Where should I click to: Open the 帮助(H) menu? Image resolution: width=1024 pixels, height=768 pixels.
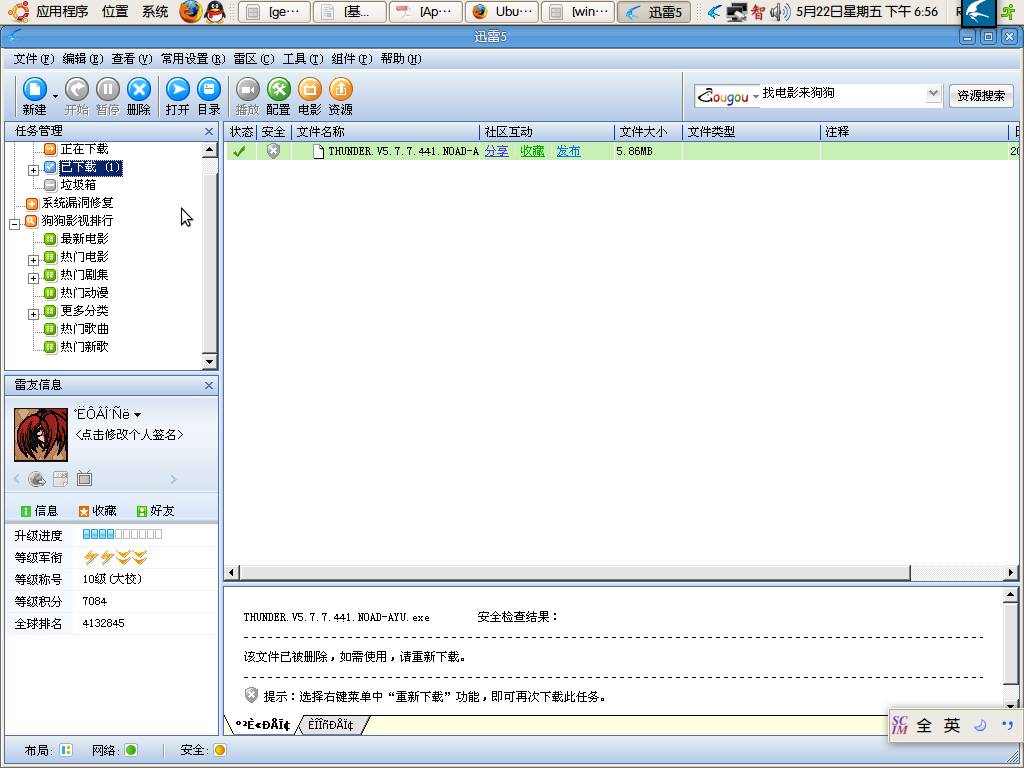pyautogui.click(x=400, y=59)
